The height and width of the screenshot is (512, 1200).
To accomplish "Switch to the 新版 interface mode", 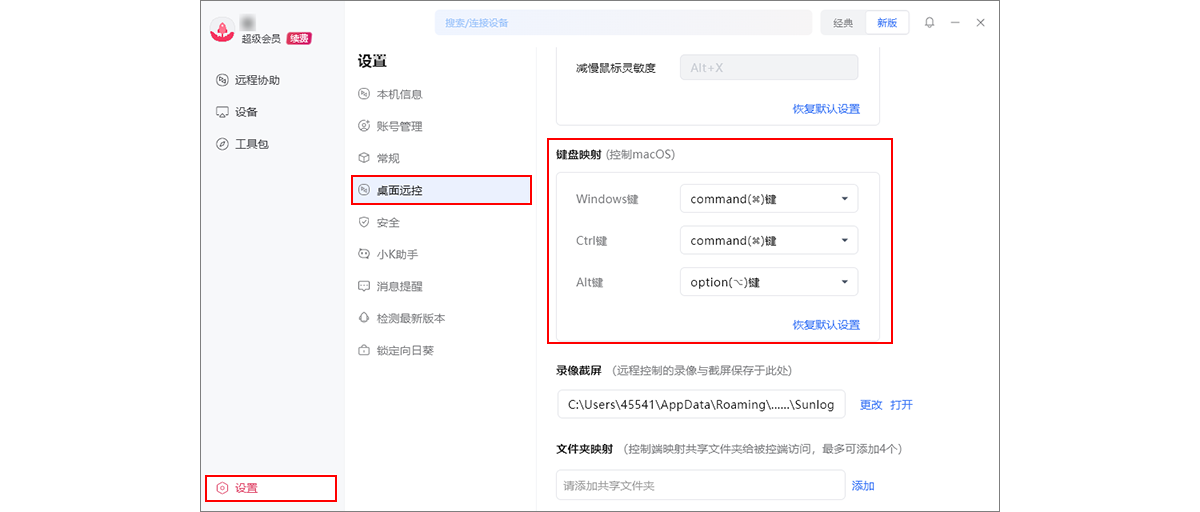I will [x=887, y=22].
